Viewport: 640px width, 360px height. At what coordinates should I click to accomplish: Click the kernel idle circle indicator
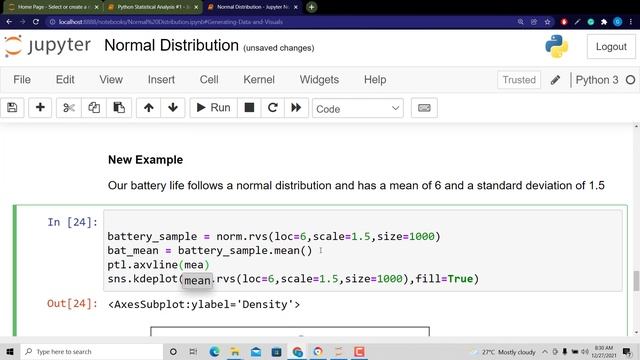[630, 80]
